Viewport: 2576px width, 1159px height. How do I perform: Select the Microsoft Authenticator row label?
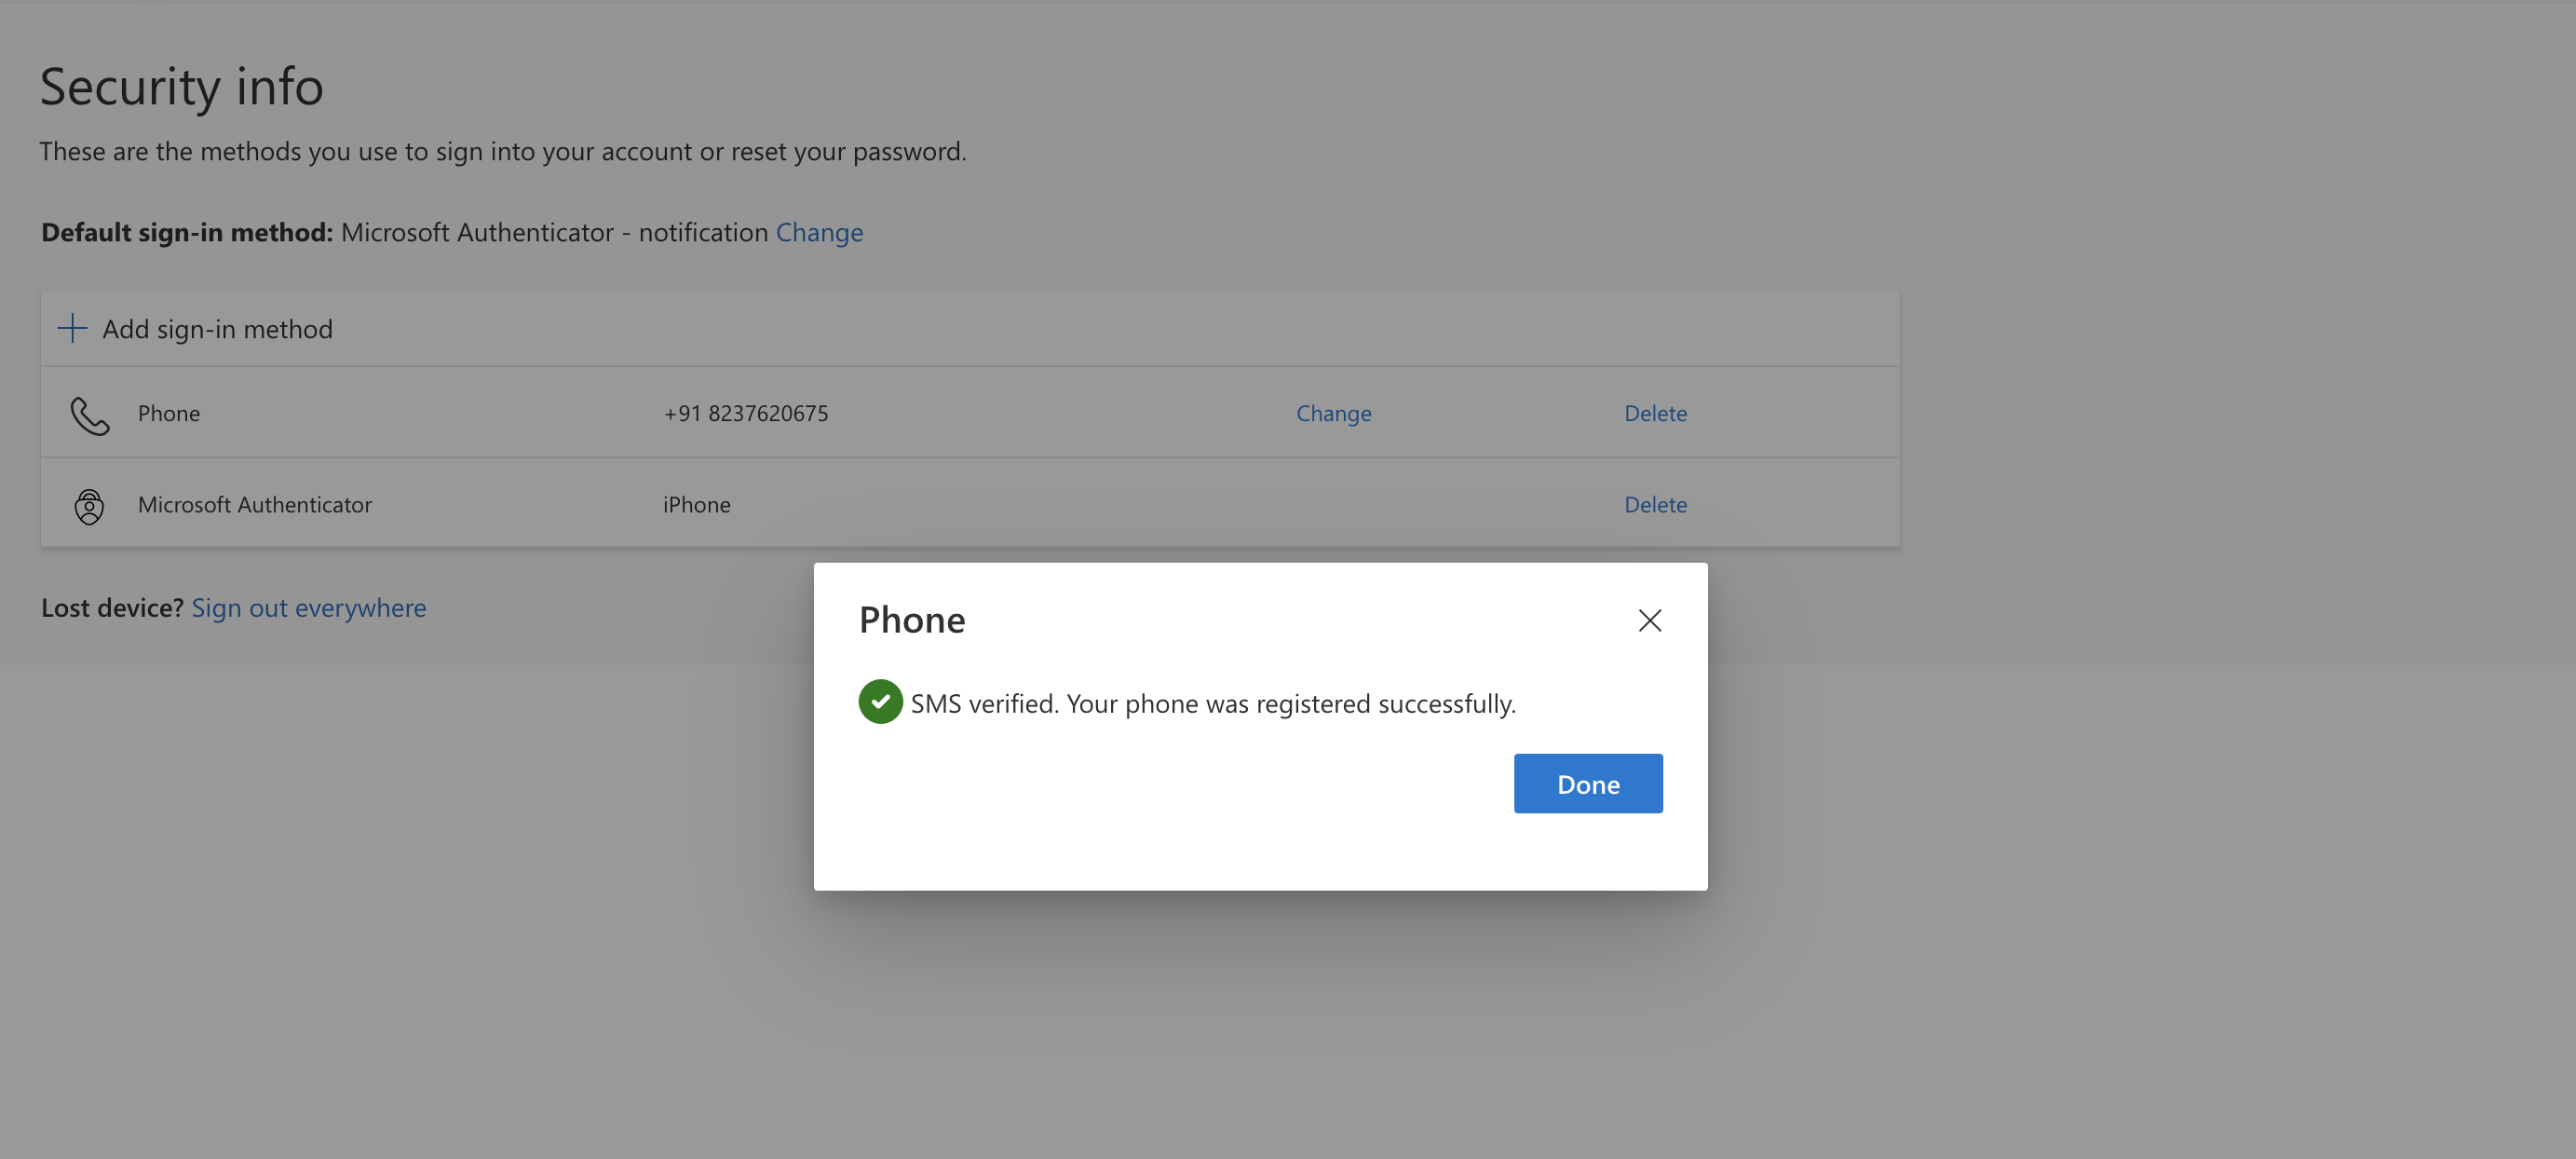click(x=255, y=504)
